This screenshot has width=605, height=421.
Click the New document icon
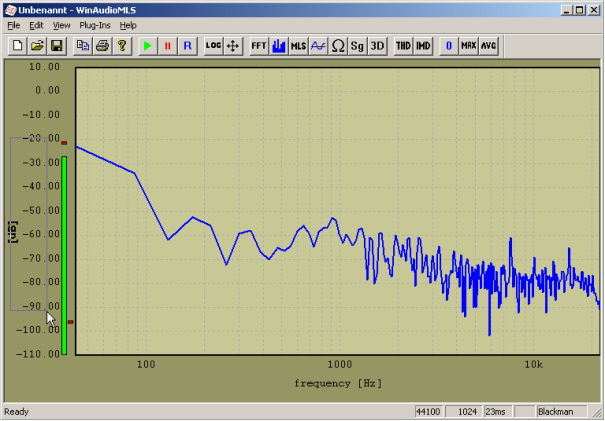[17, 46]
